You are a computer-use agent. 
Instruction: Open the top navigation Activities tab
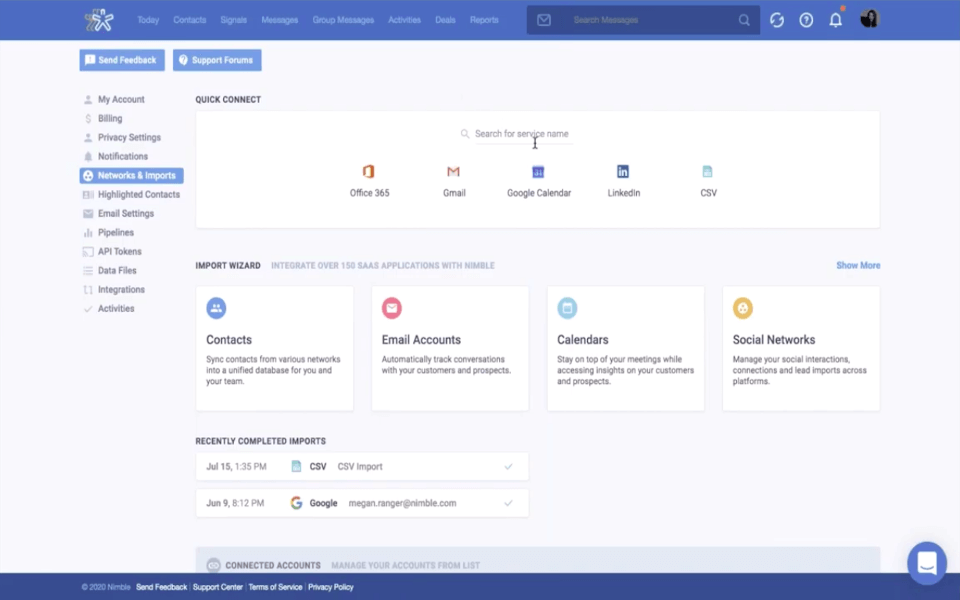[405, 20]
